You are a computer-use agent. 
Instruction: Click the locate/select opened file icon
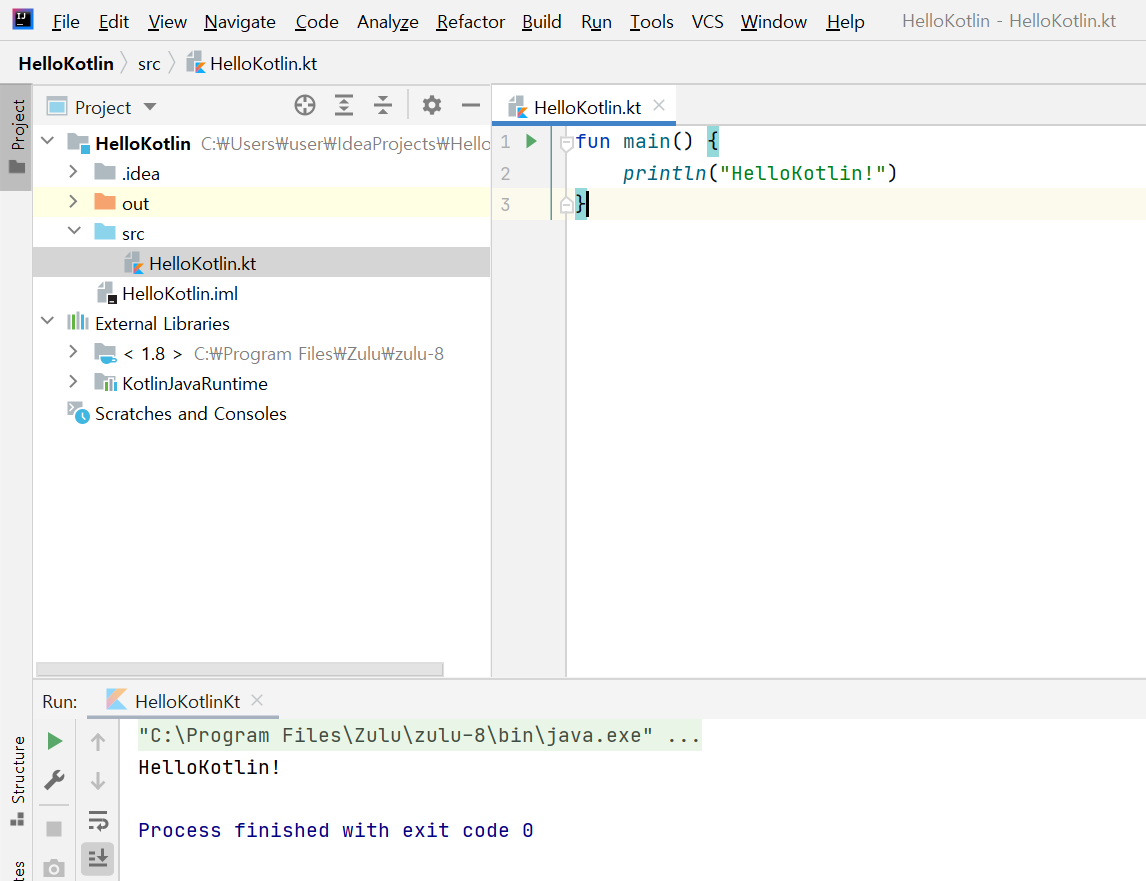[x=305, y=105]
